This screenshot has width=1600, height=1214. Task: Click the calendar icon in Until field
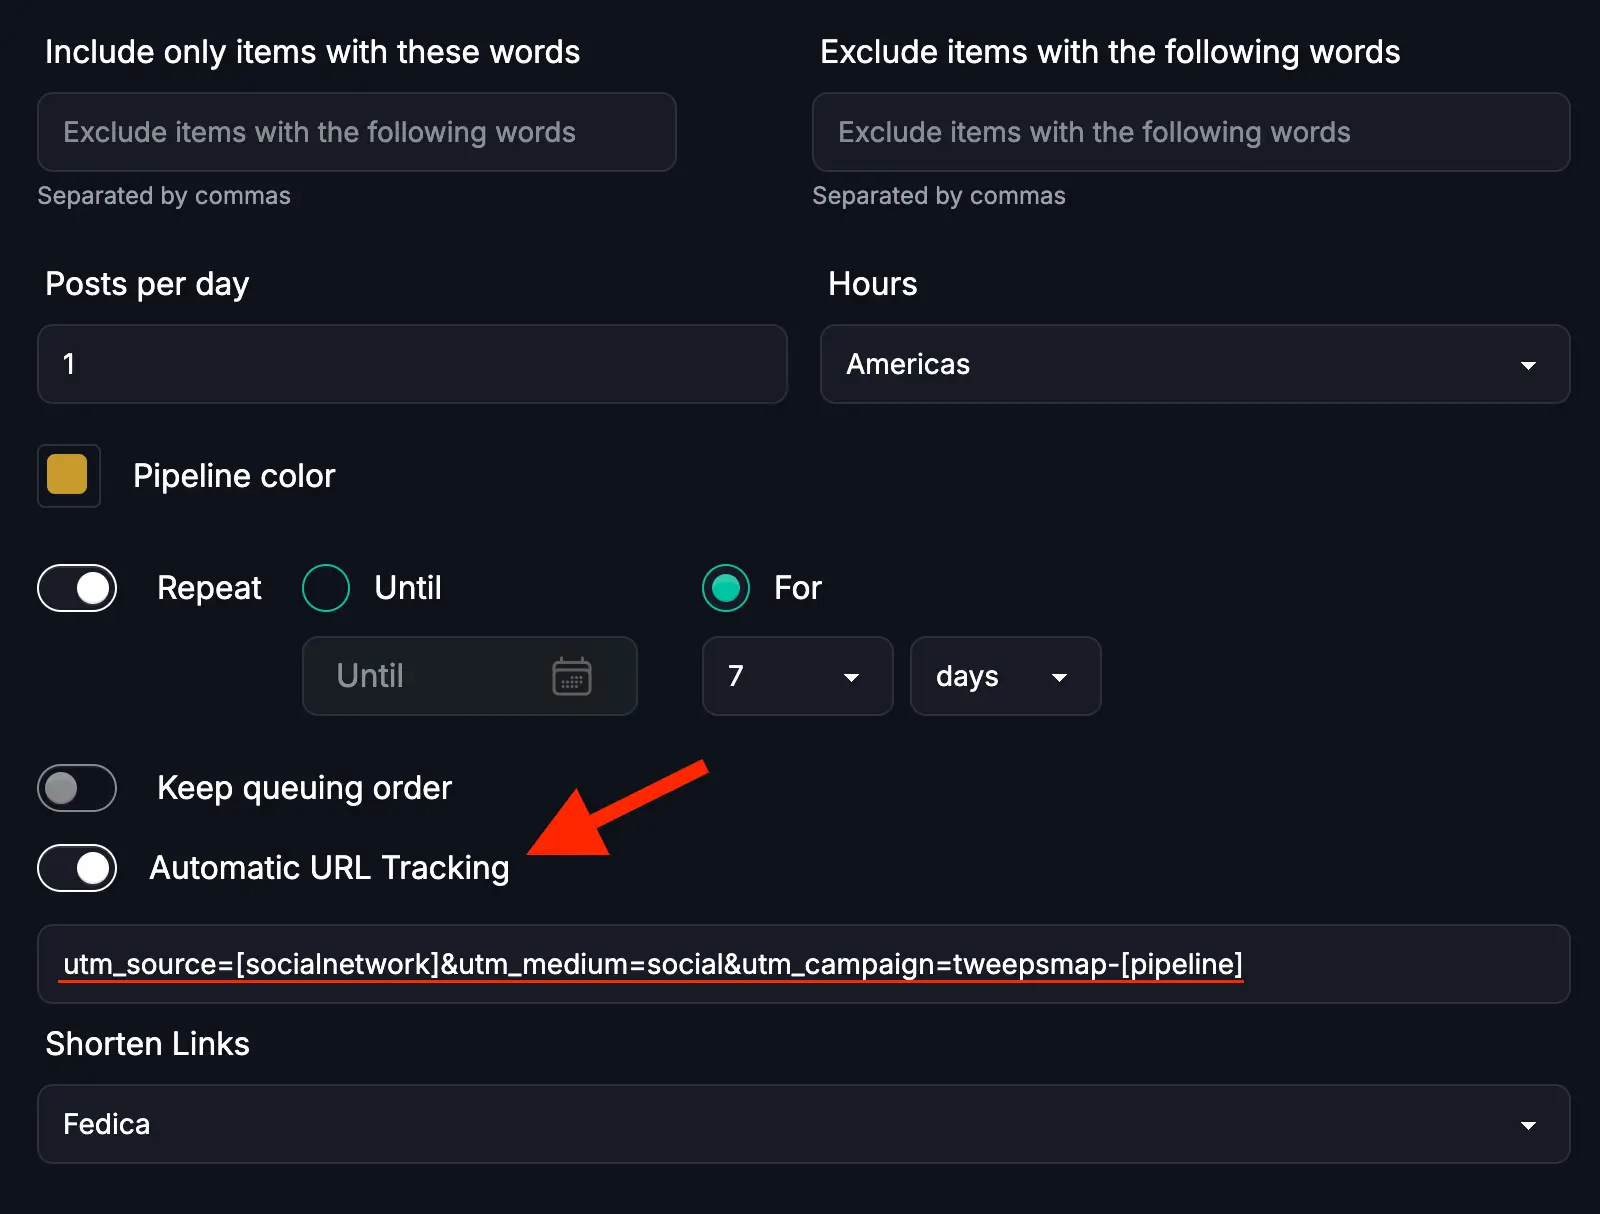(x=571, y=676)
